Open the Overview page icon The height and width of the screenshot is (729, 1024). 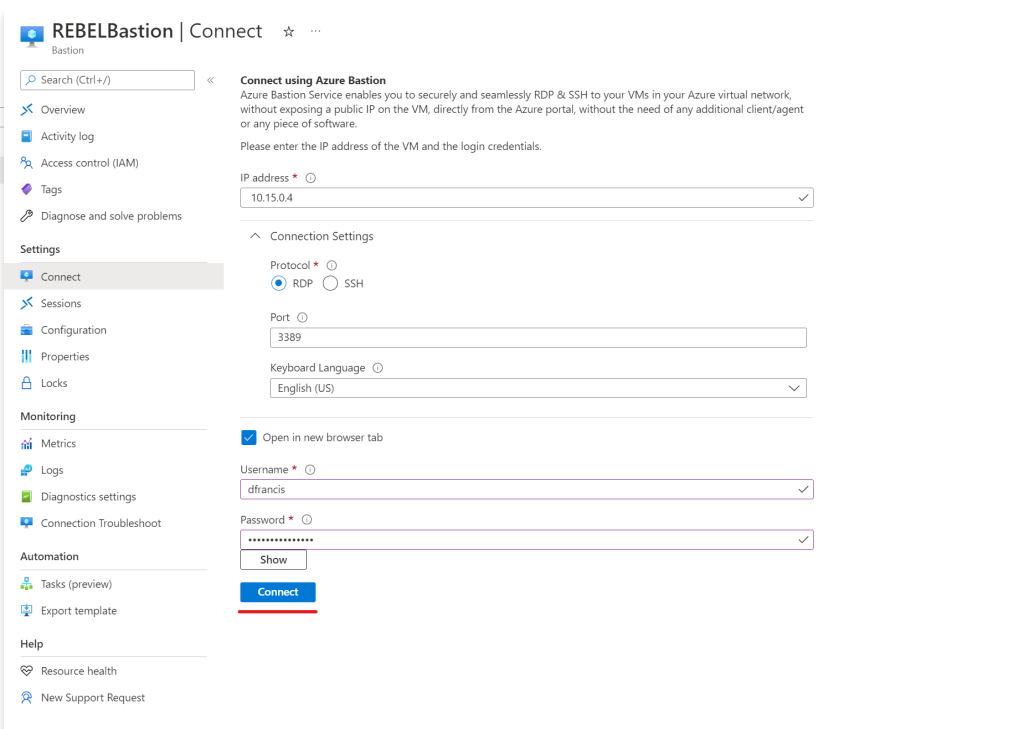(27, 110)
